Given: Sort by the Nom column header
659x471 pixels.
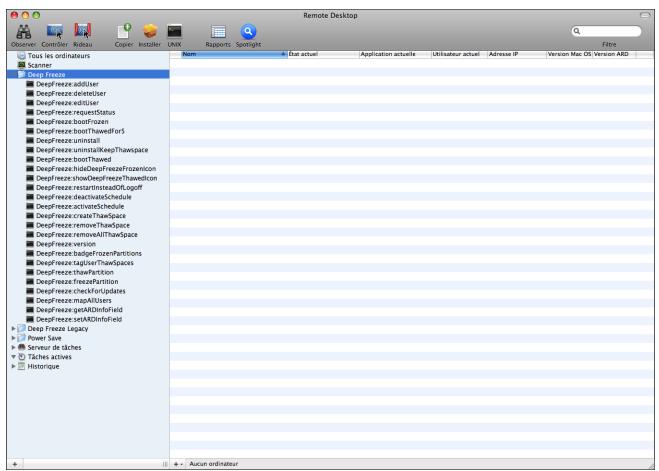Looking at the screenshot, I should coord(234,54).
